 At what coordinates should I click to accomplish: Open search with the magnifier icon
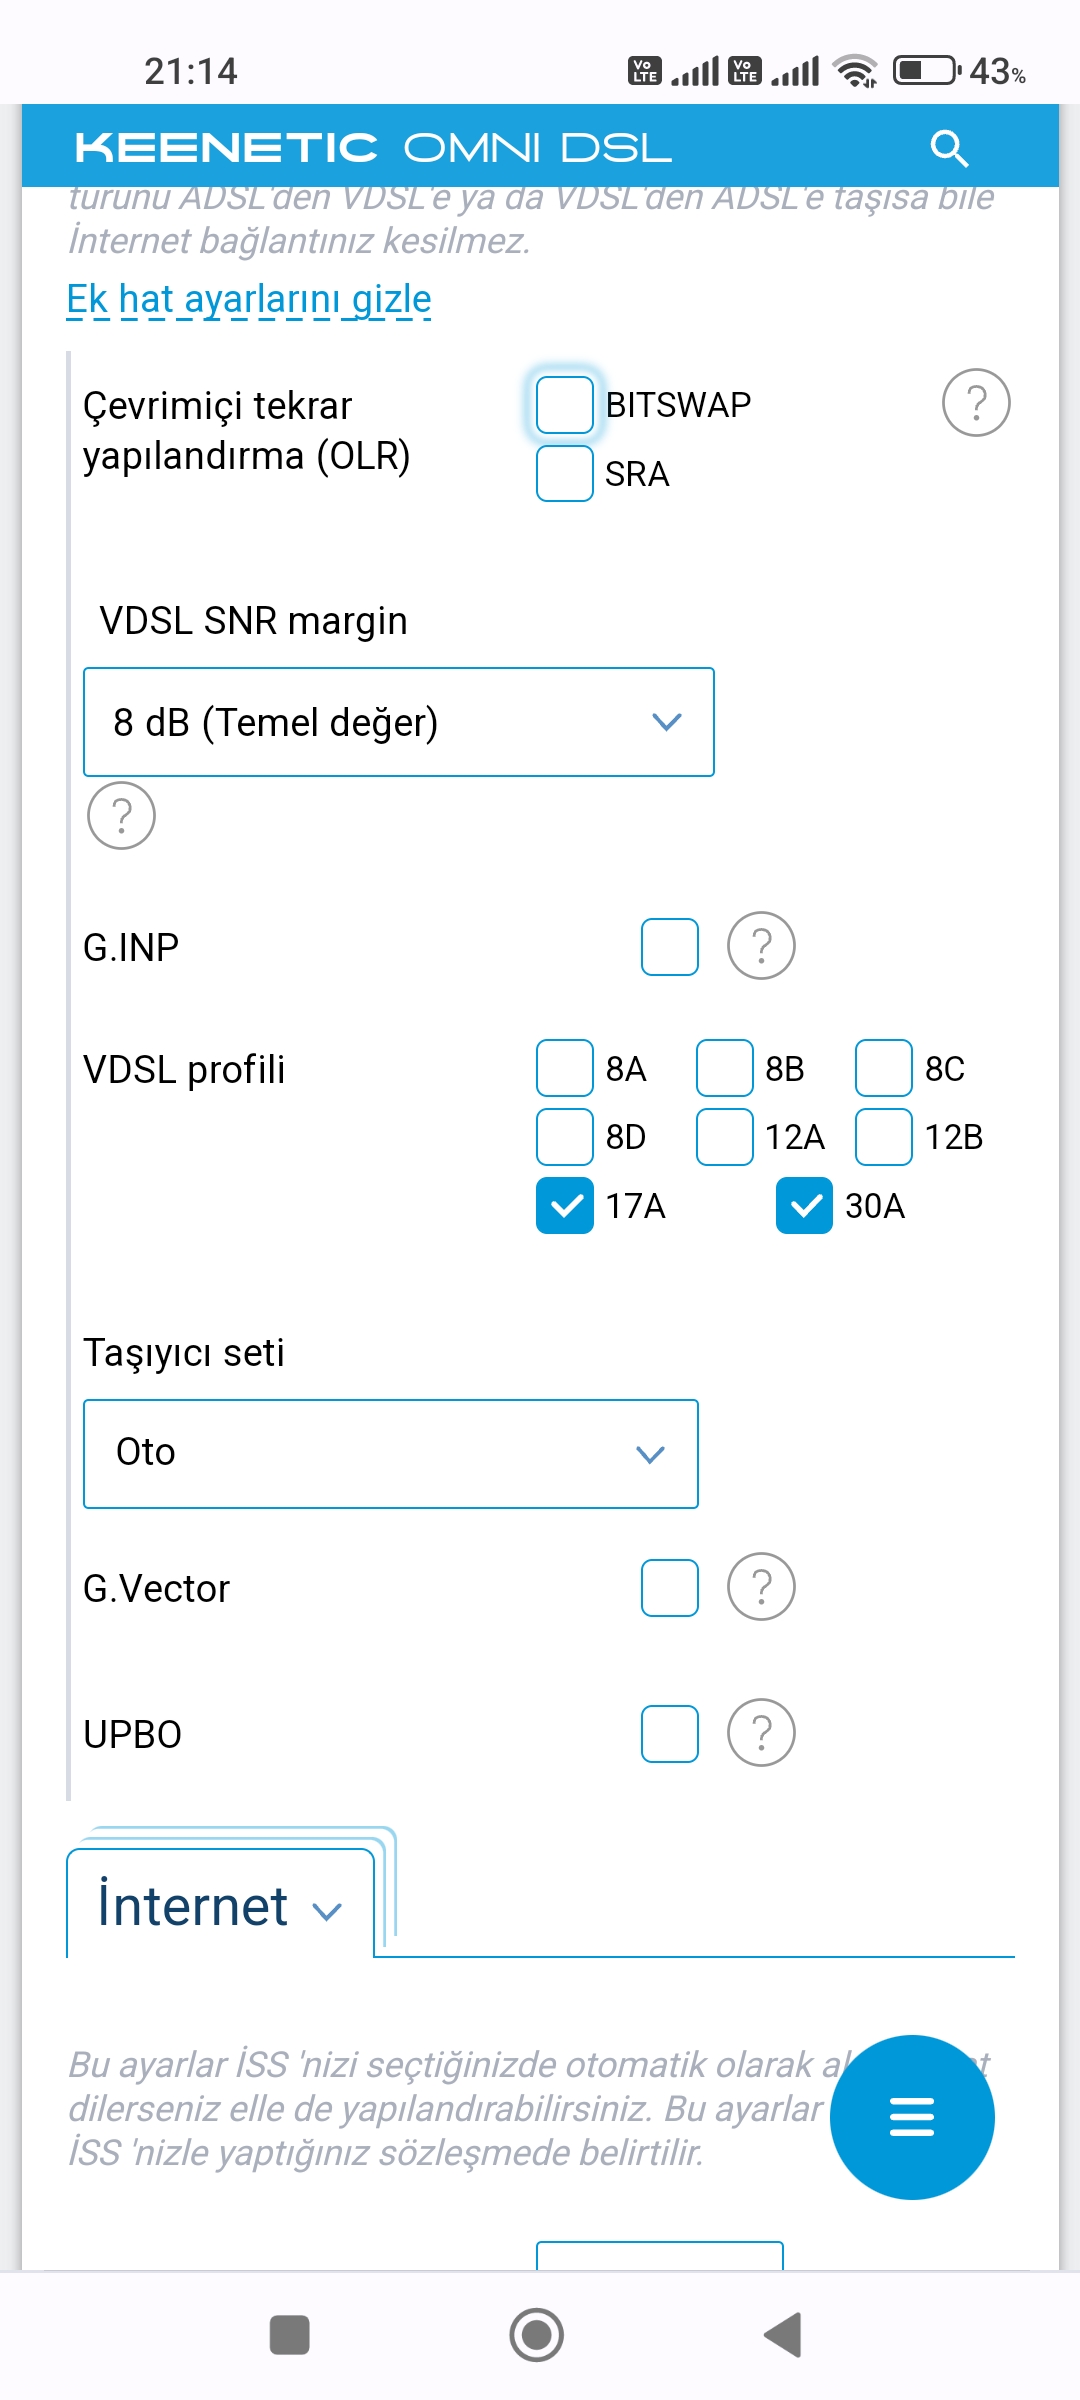(949, 148)
